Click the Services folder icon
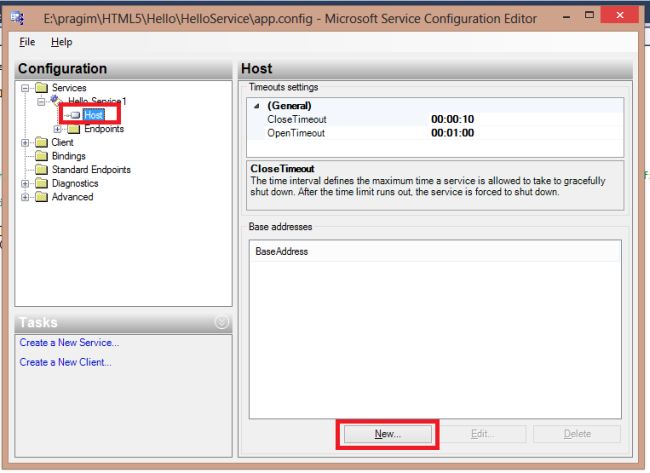The image size is (650, 473). [41, 87]
